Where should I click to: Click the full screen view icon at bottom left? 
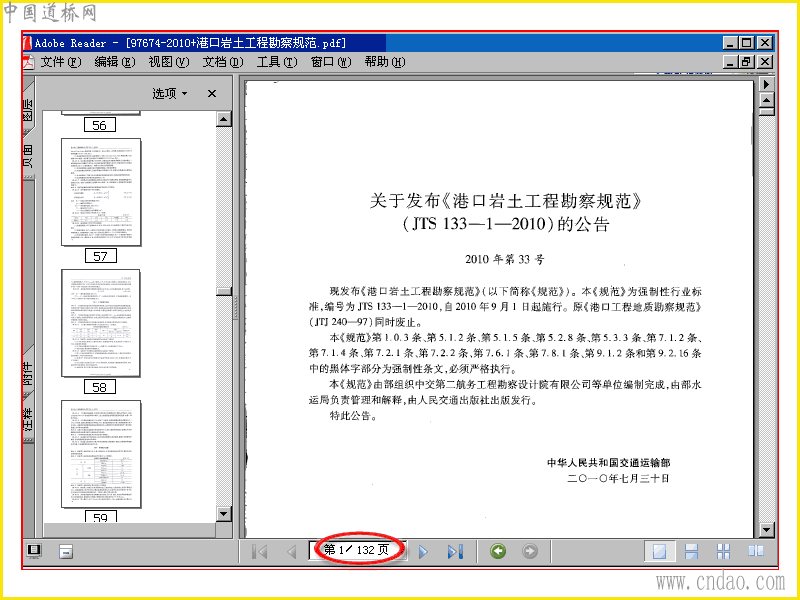(x=34, y=551)
